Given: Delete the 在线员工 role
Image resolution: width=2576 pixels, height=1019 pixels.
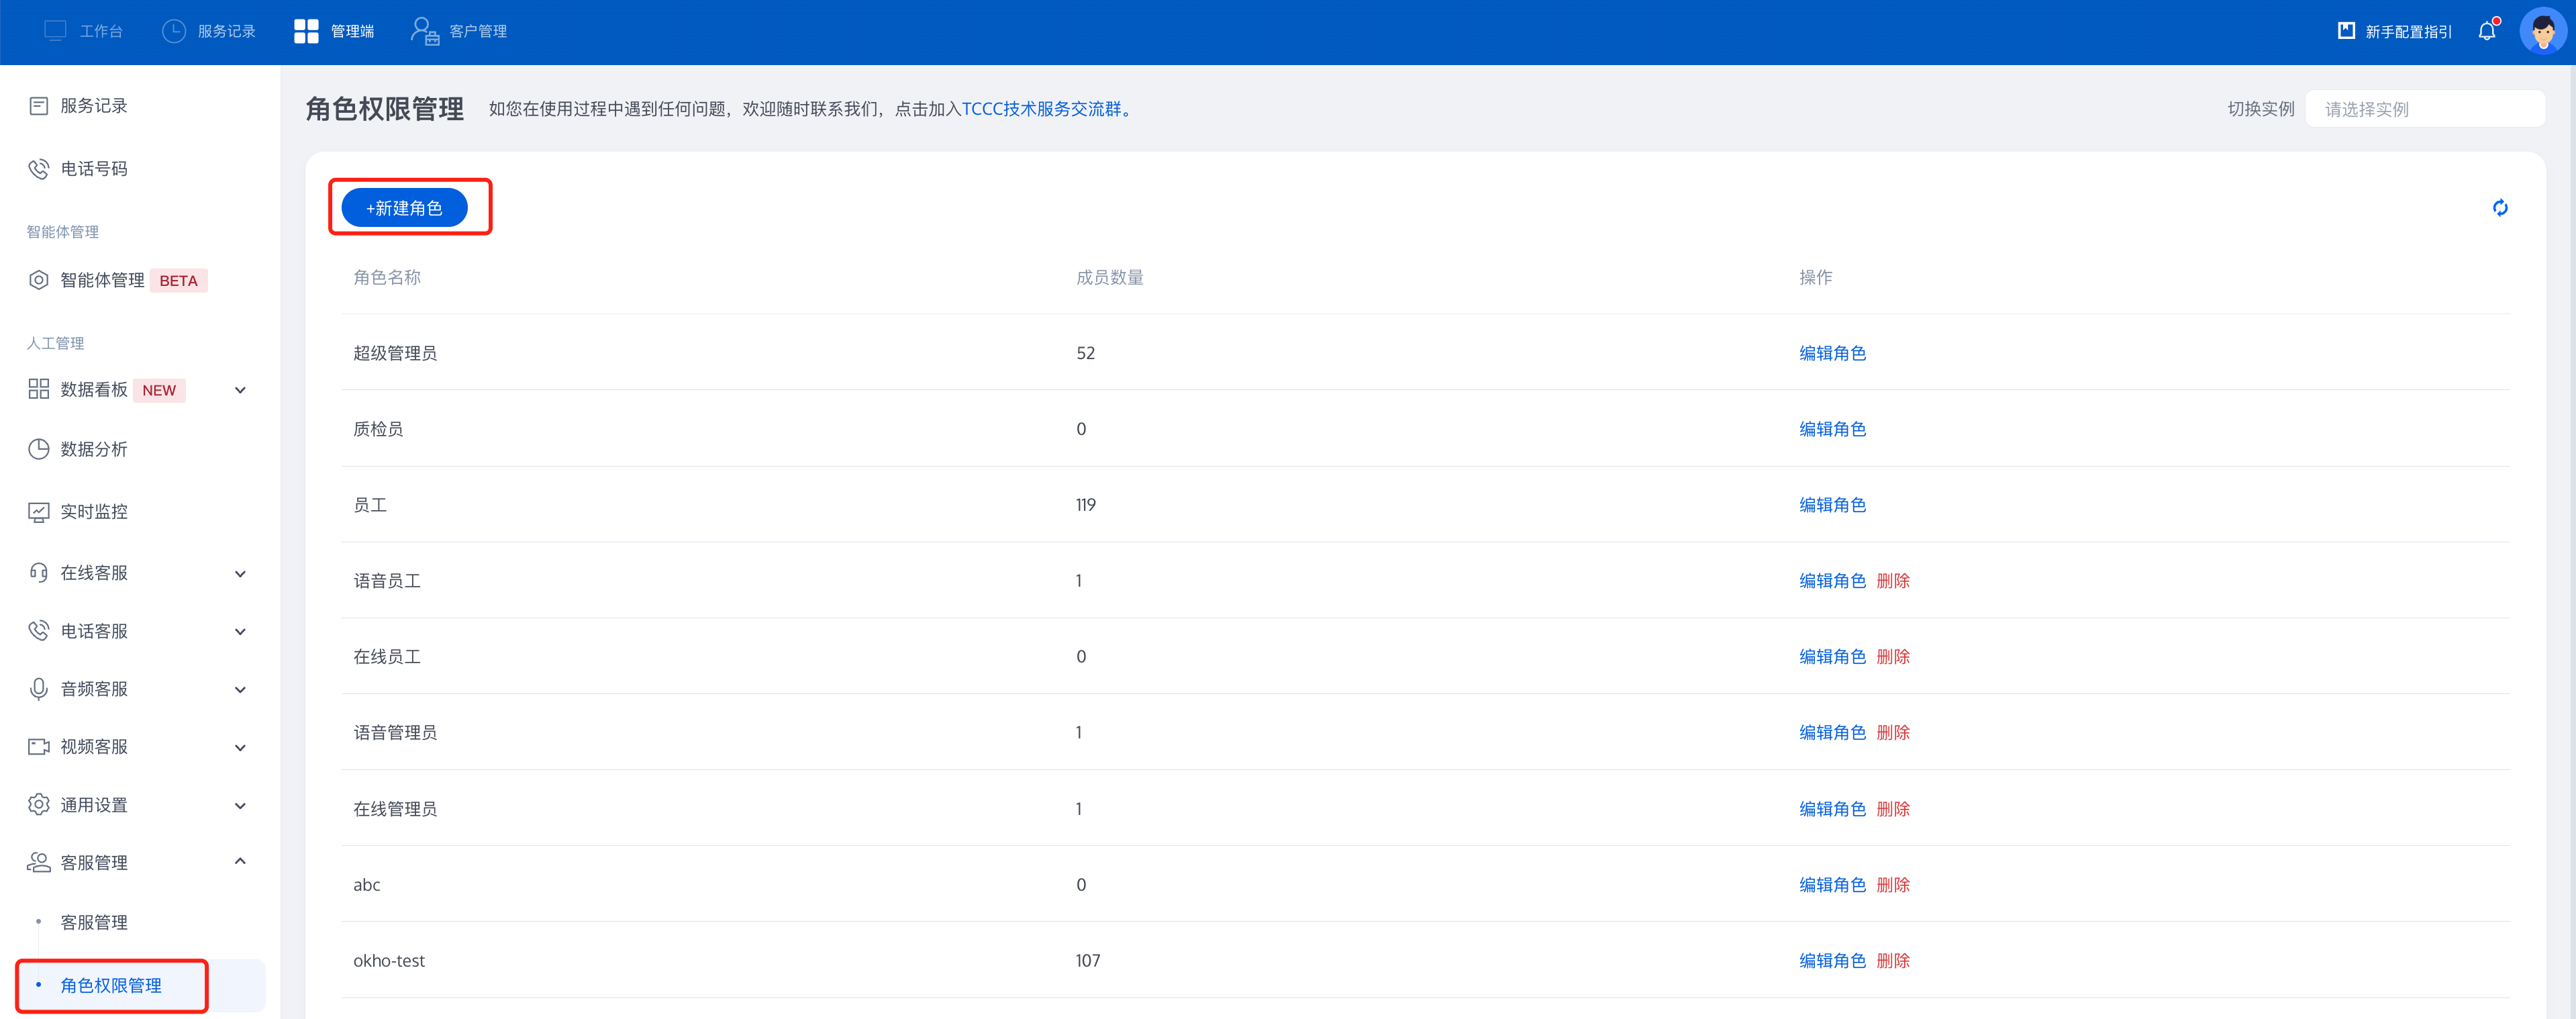Looking at the screenshot, I should [1893, 657].
